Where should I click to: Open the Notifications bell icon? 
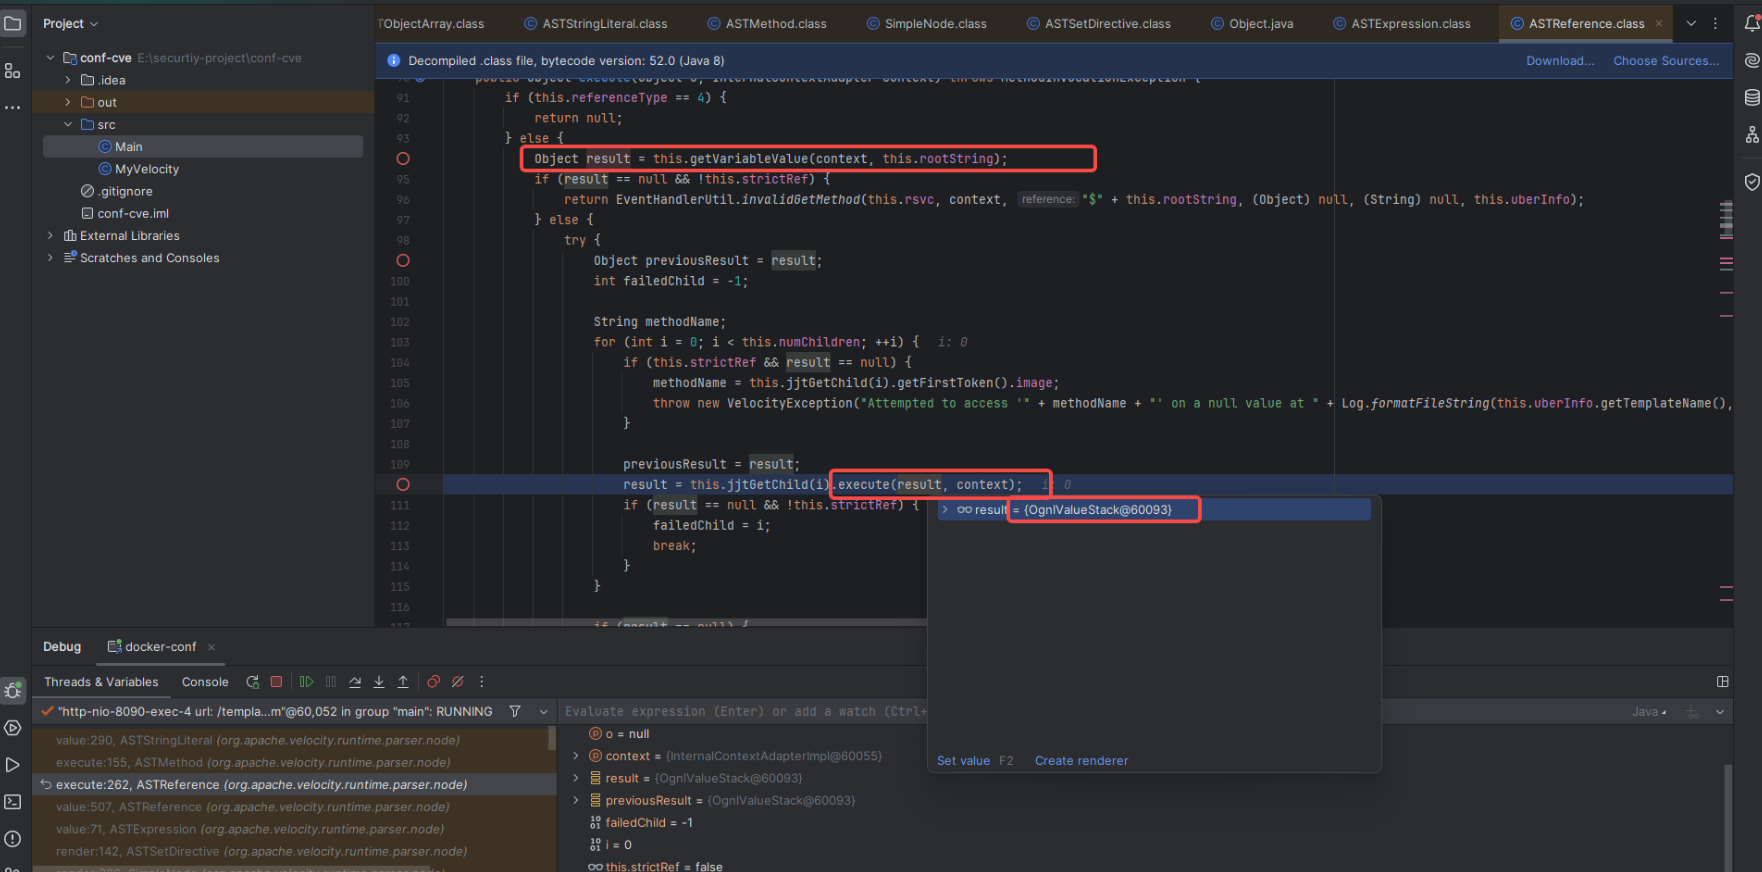(1751, 23)
